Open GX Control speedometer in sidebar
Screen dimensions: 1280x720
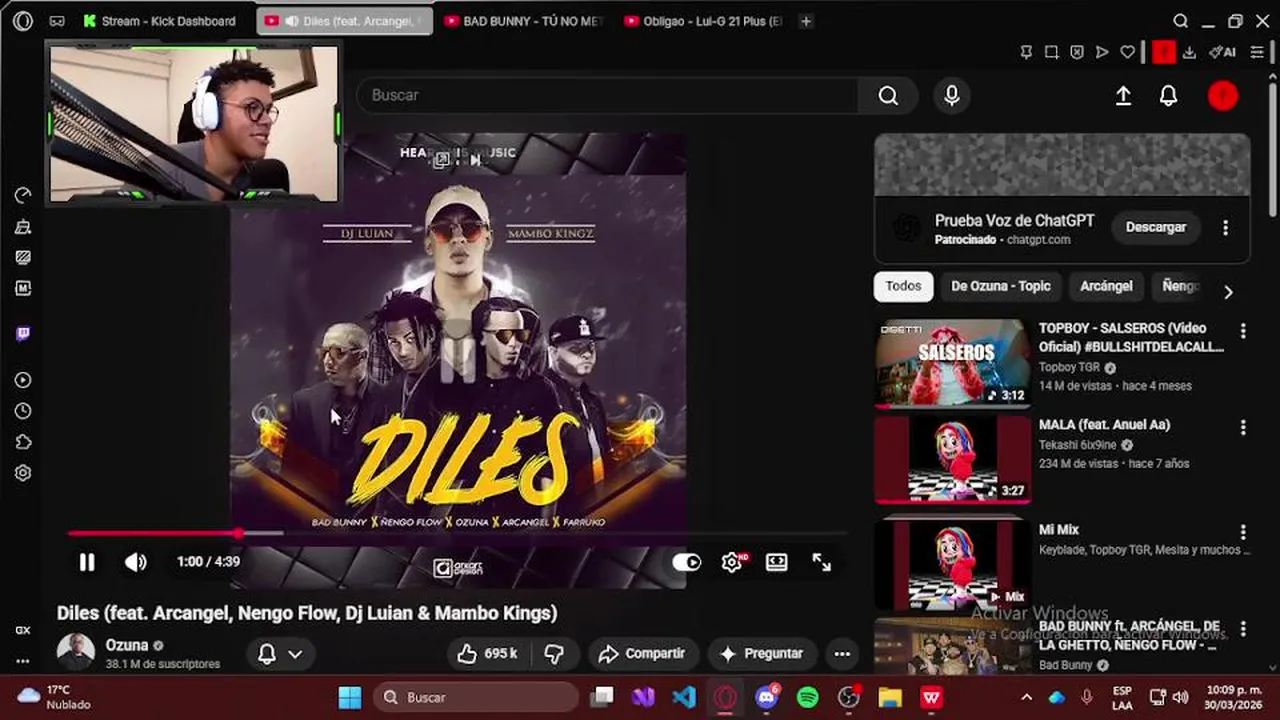tap(23, 196)
